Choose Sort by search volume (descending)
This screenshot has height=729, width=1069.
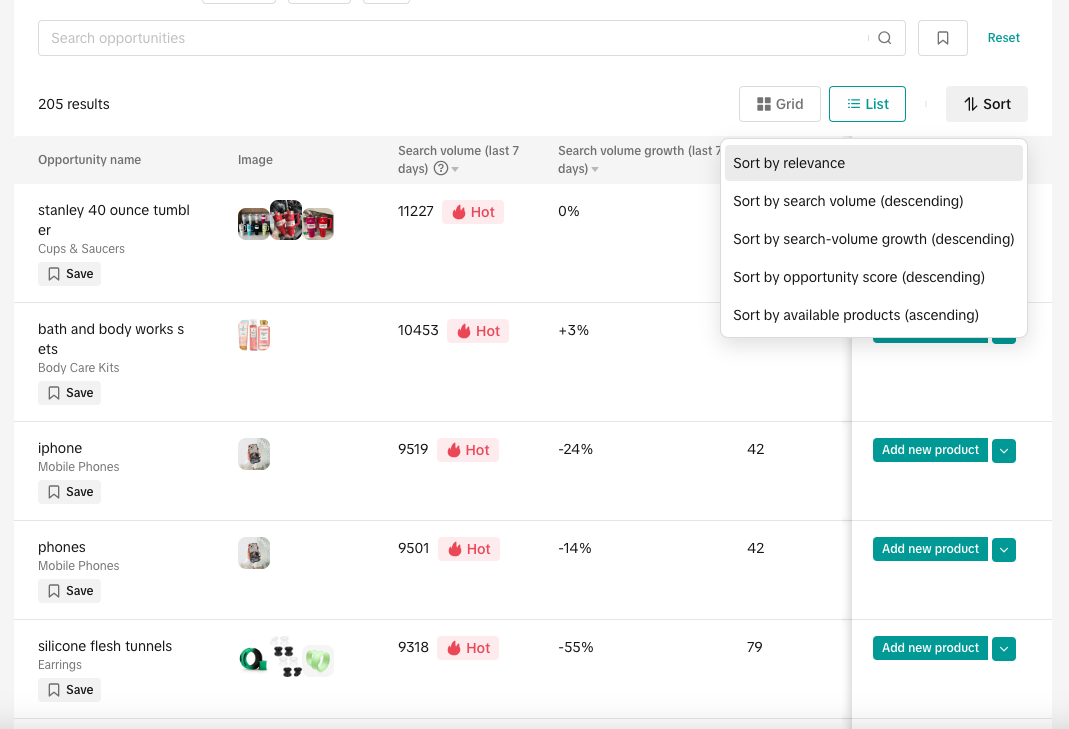click(848, 201)
